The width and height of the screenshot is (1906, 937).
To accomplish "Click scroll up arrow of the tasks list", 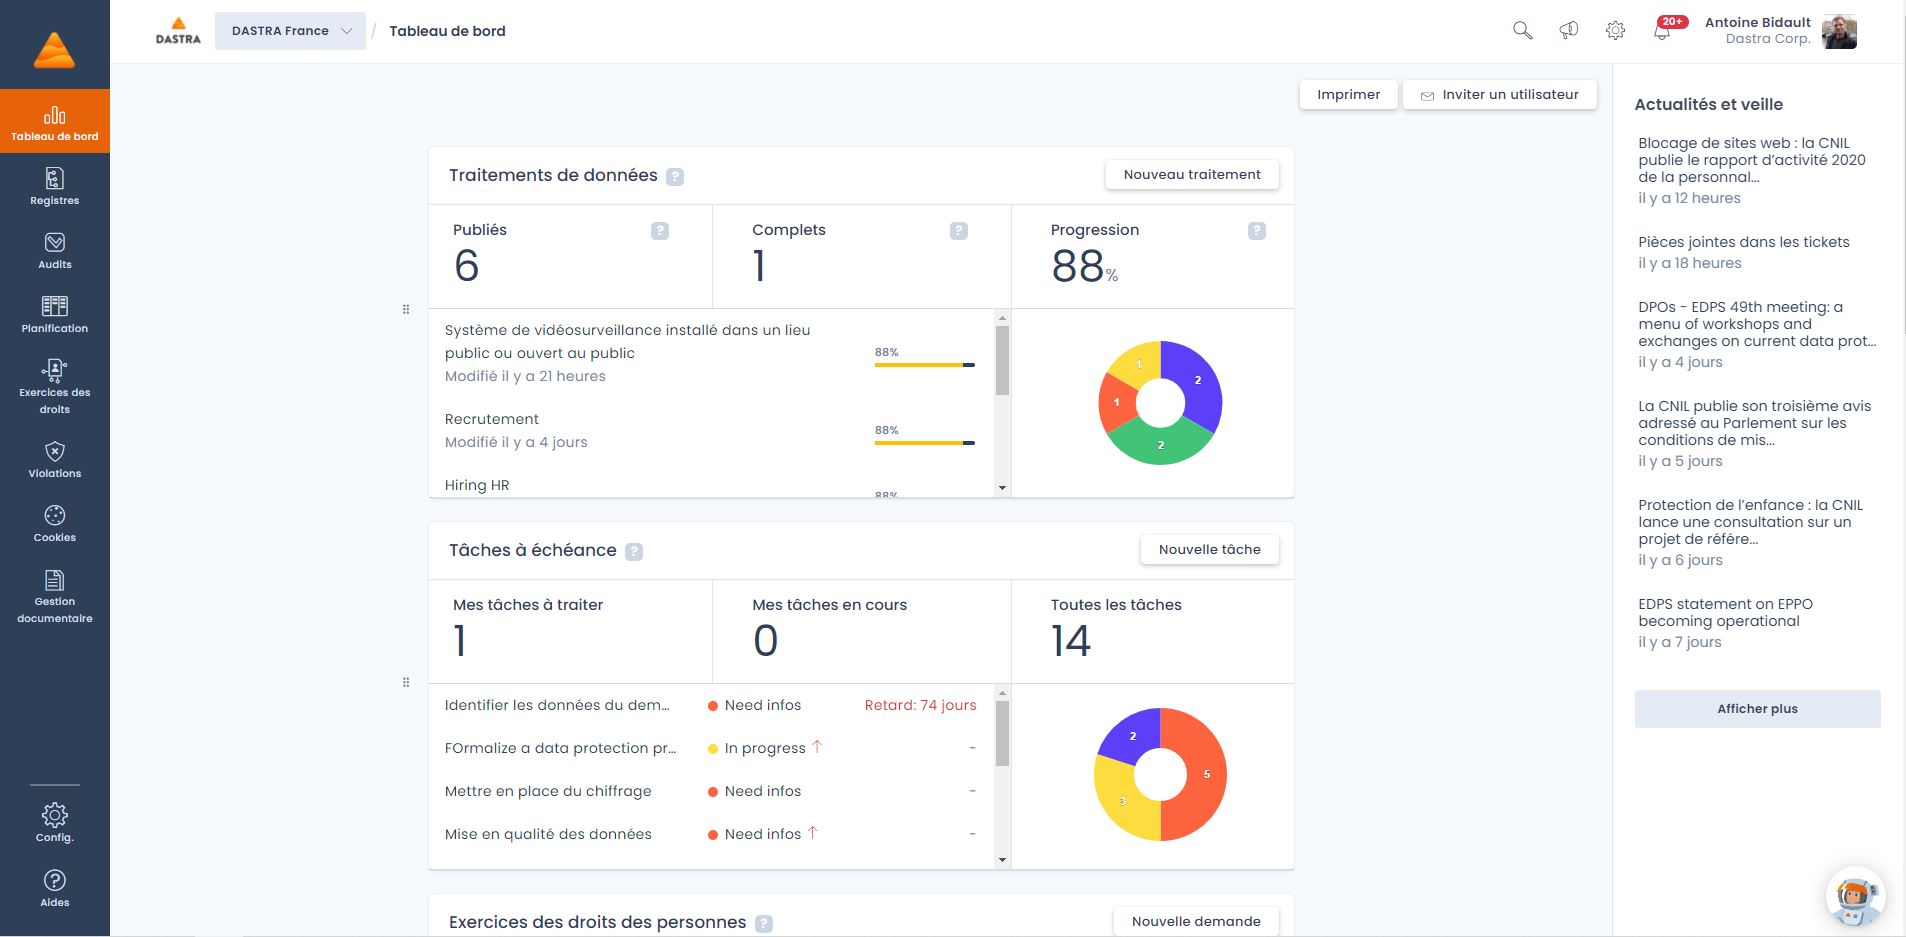I will [1003, 693].
